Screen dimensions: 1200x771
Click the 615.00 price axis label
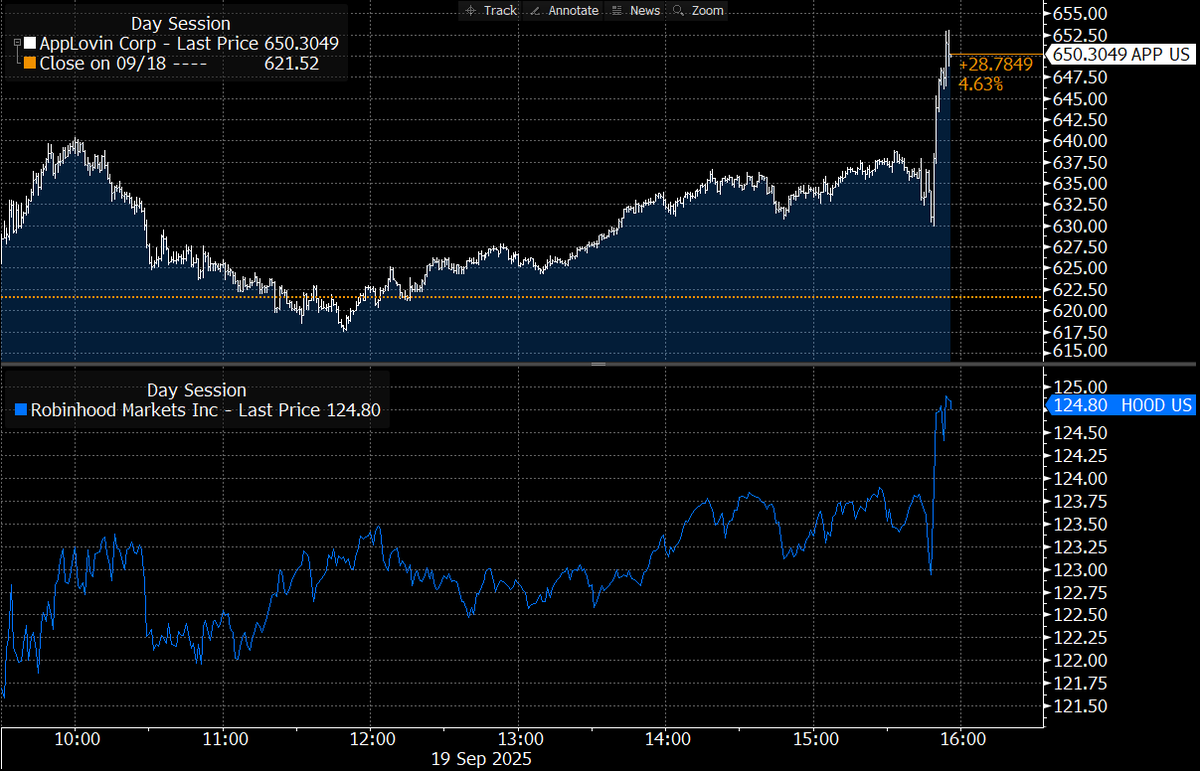click(x=1080, y=351)
